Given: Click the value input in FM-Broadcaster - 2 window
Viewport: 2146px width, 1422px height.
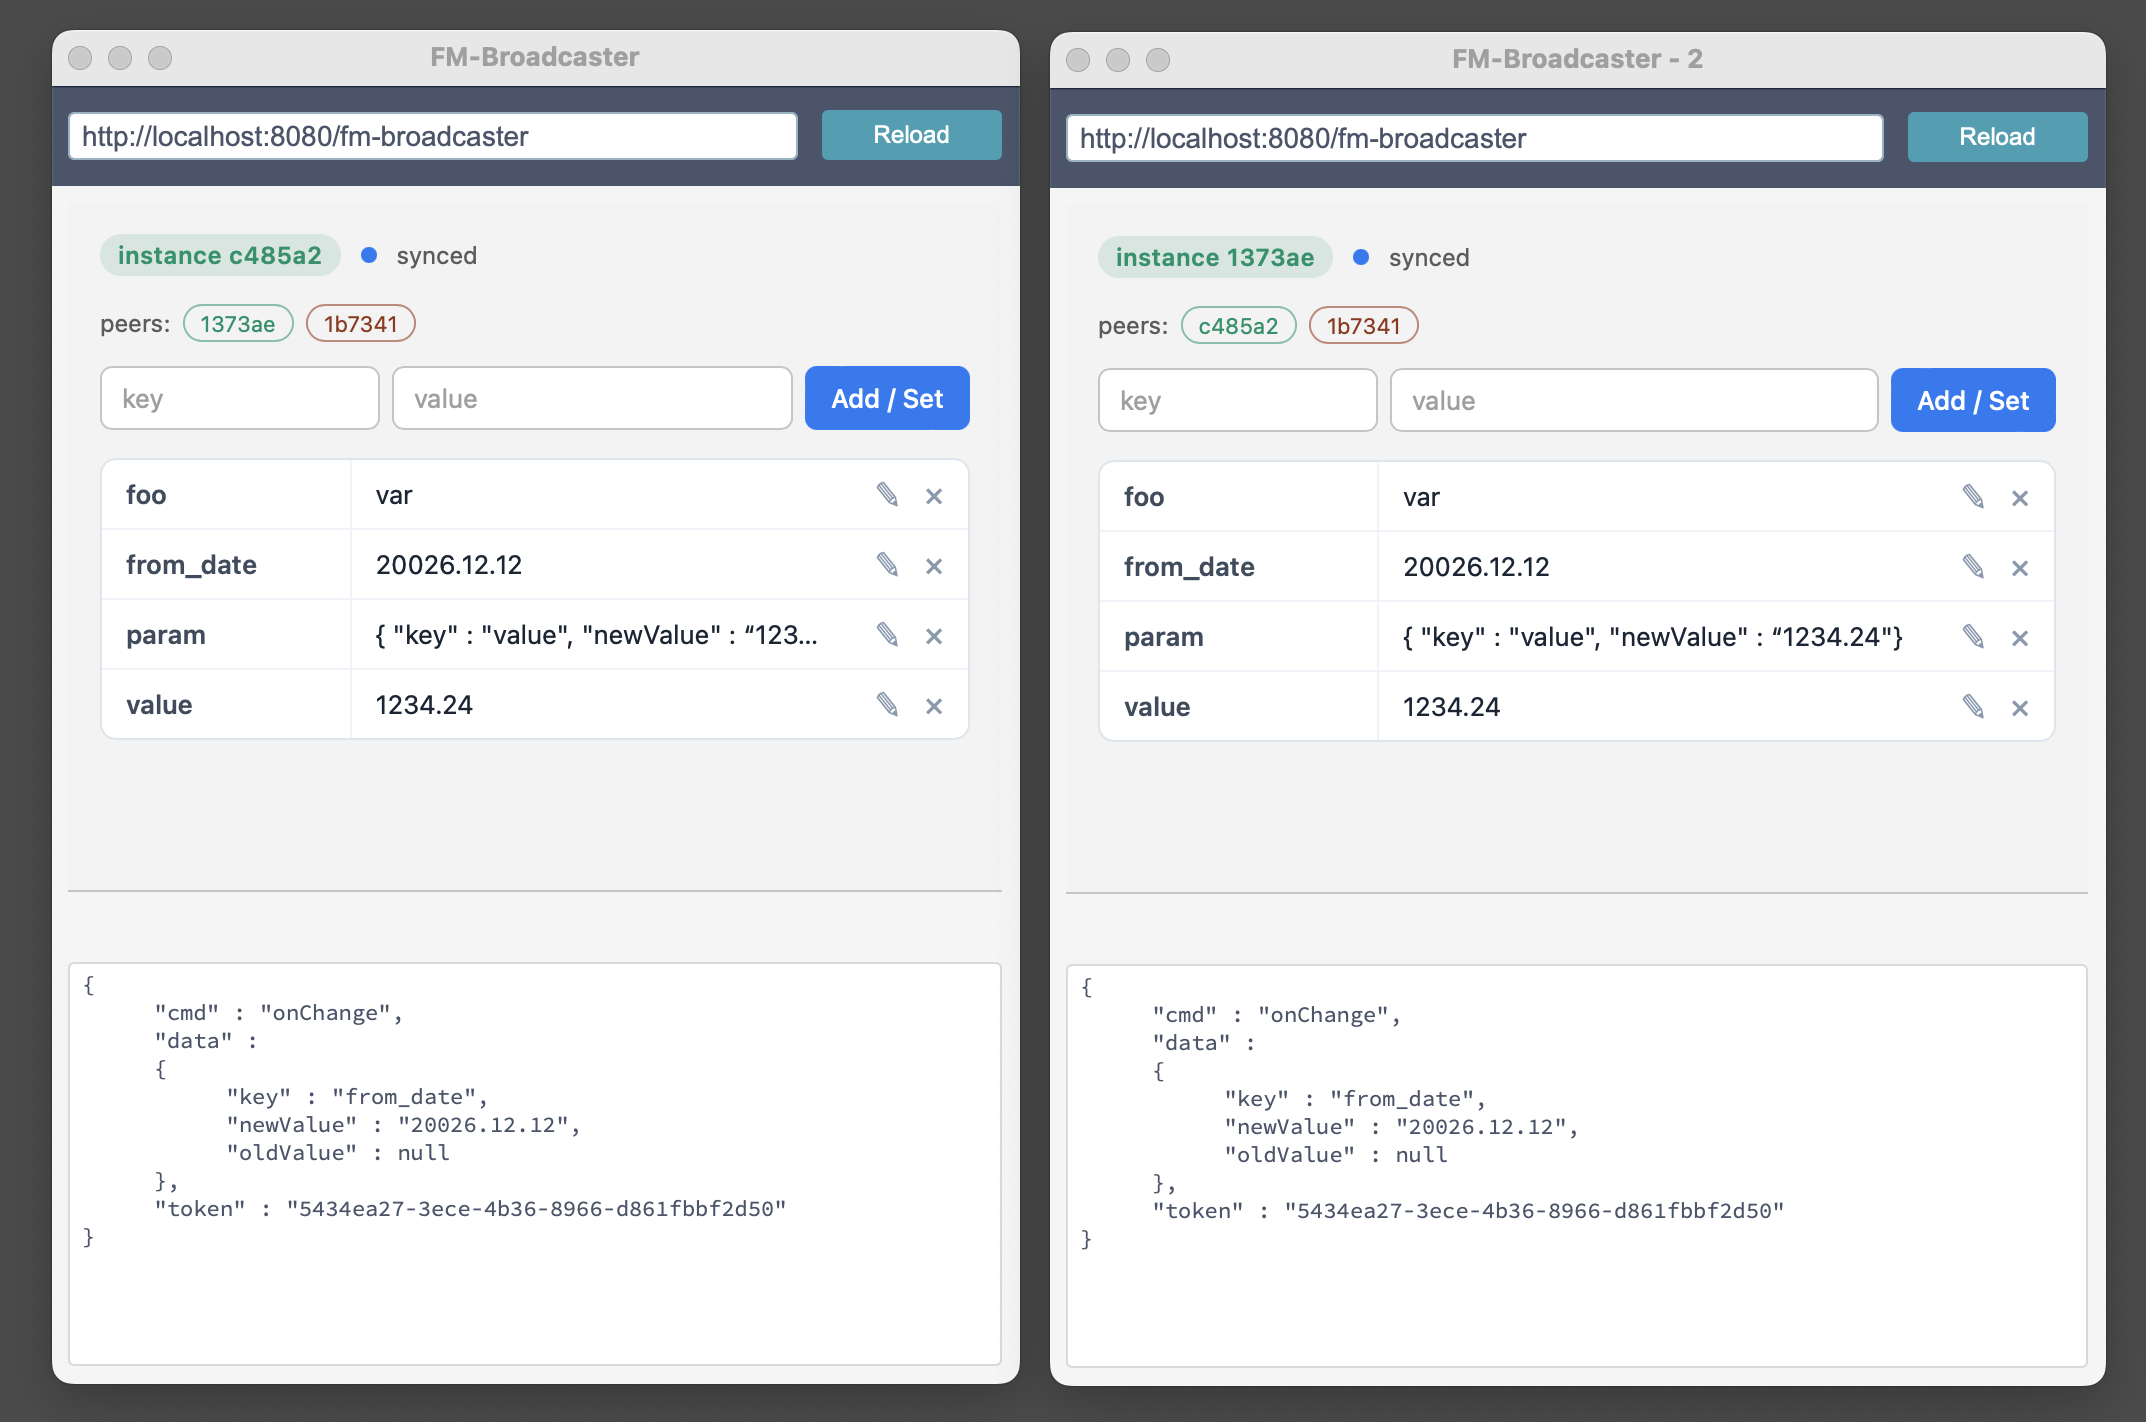Looking at the screenshot, I should click(1634, 400).
